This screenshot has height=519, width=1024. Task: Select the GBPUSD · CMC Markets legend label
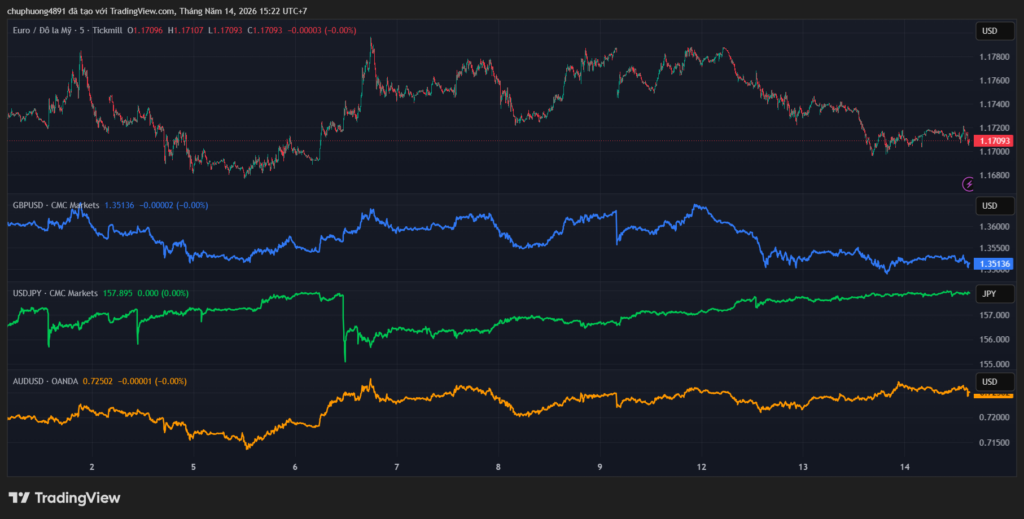(x=56, y=206)
